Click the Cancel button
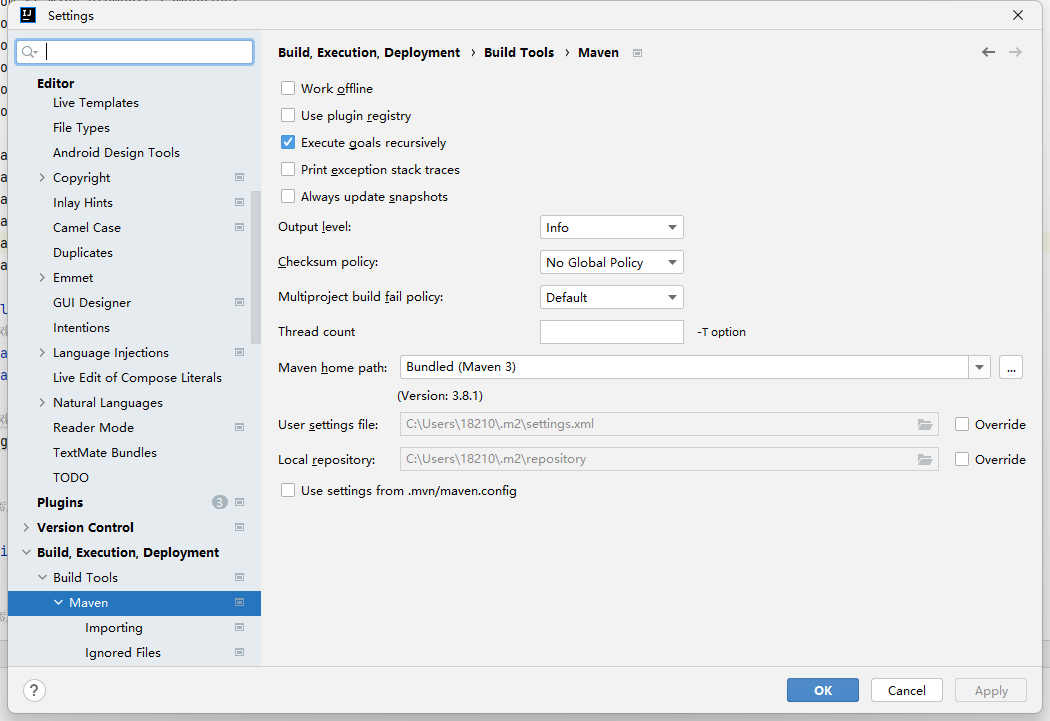This screenshot has width=1050, height=721. 907,690
